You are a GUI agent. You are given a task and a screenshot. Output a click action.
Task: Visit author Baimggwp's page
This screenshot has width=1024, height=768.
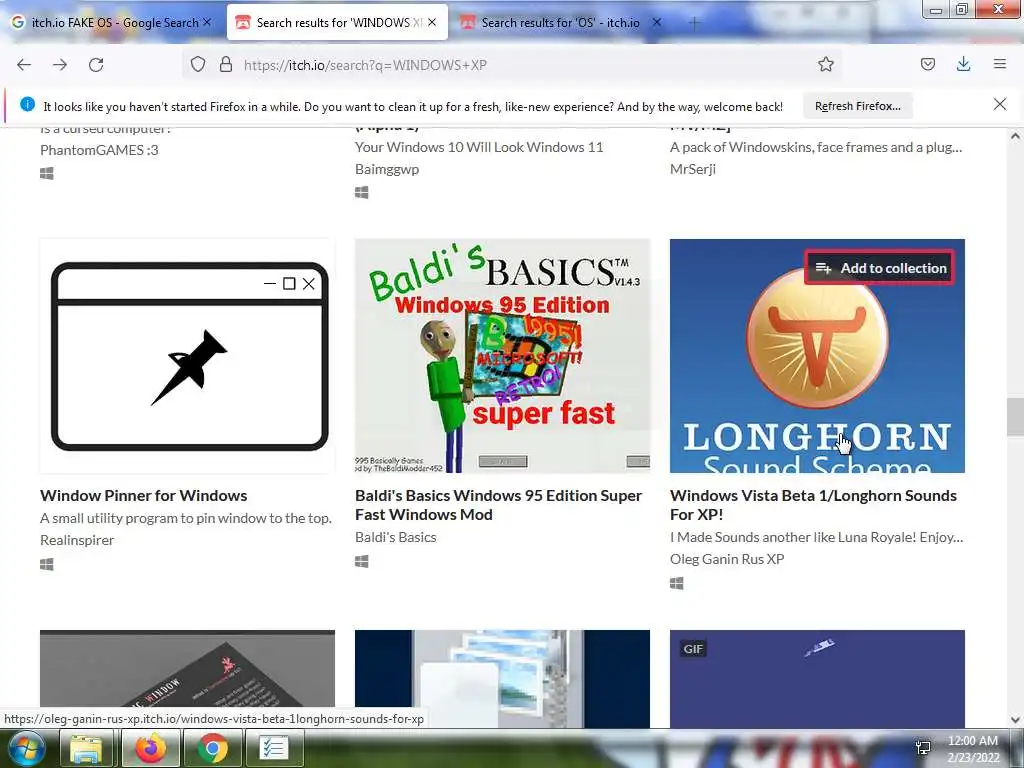(x=387, y=169)
